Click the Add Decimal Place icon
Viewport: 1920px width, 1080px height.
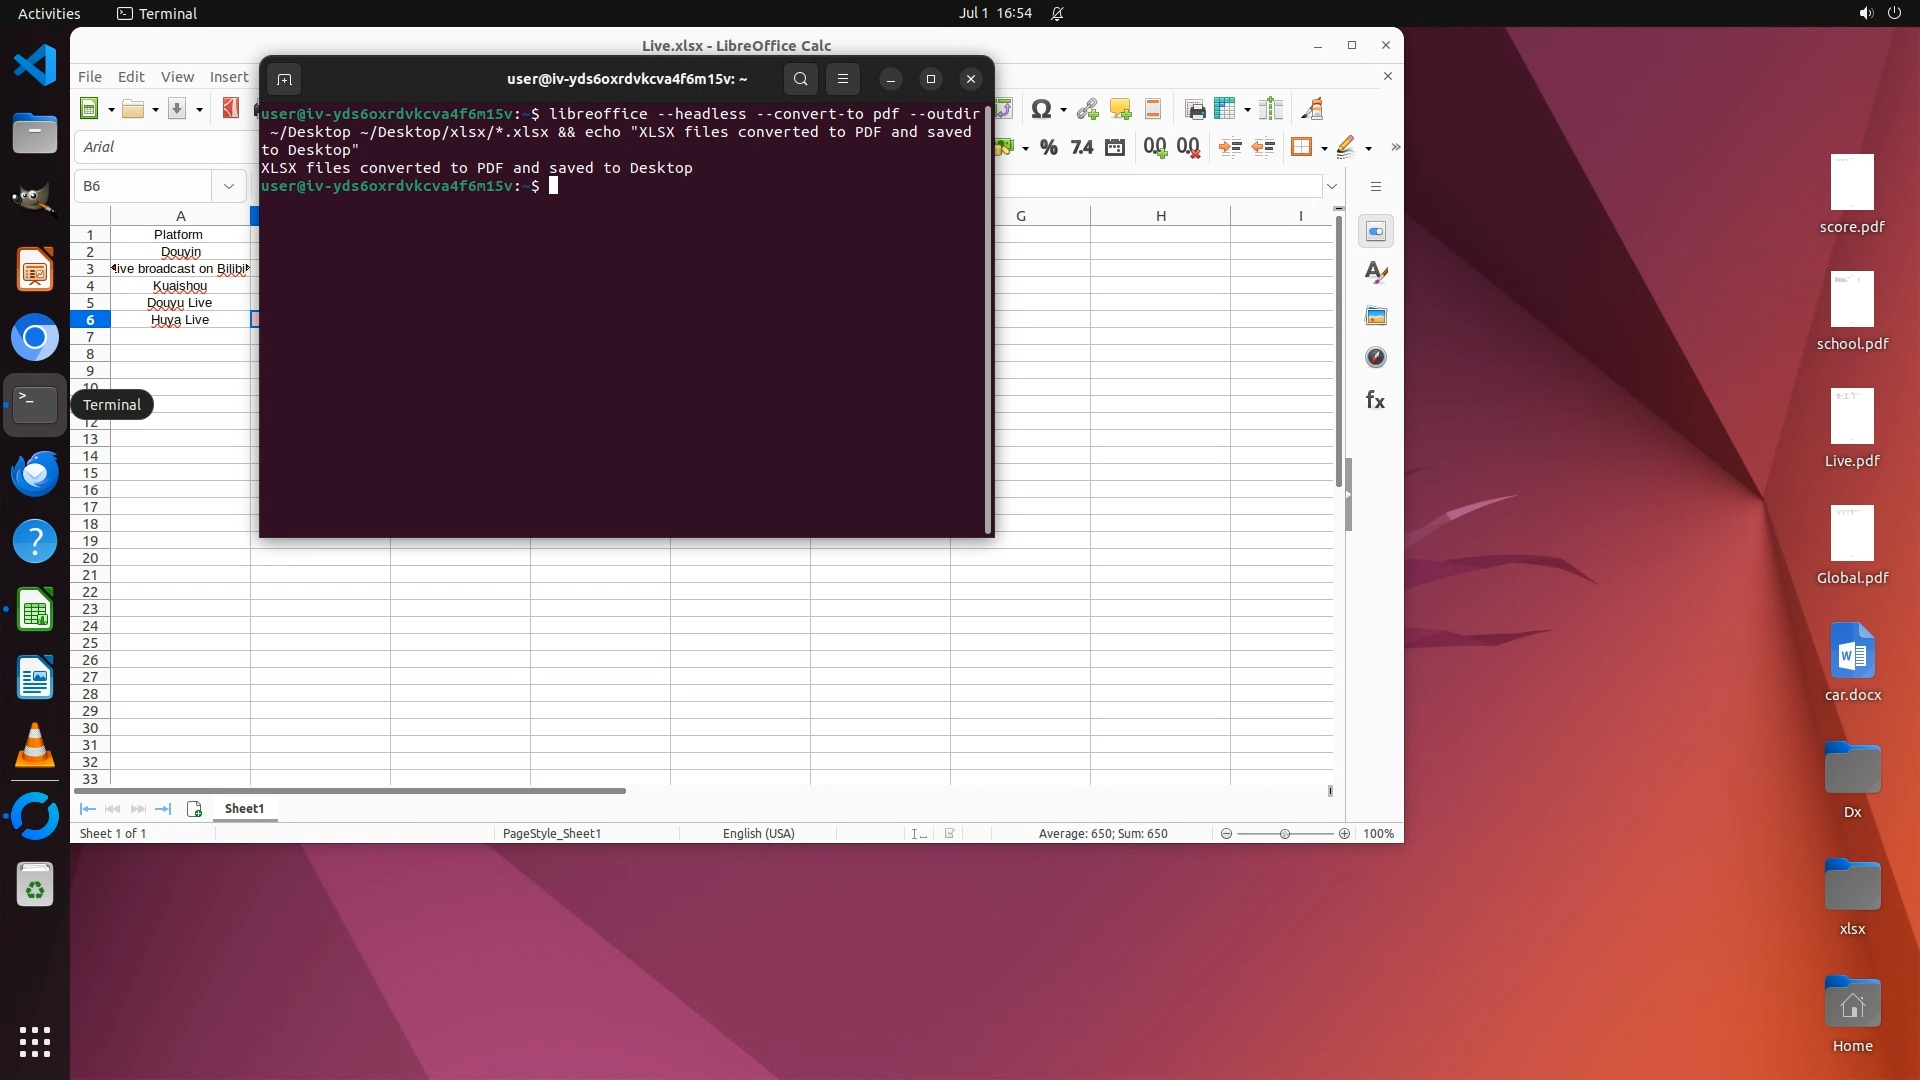(x=1155, y=148)
